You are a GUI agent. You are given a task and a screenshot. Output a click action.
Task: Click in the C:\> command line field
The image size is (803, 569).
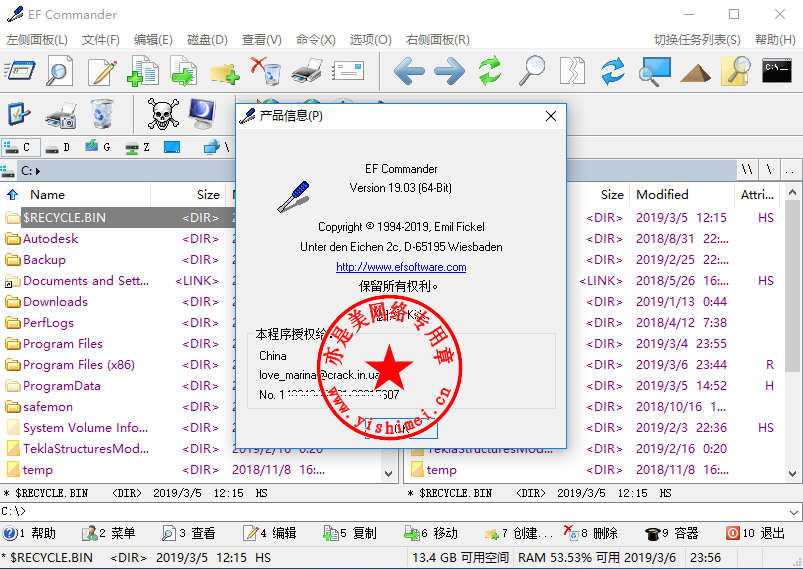394,512
